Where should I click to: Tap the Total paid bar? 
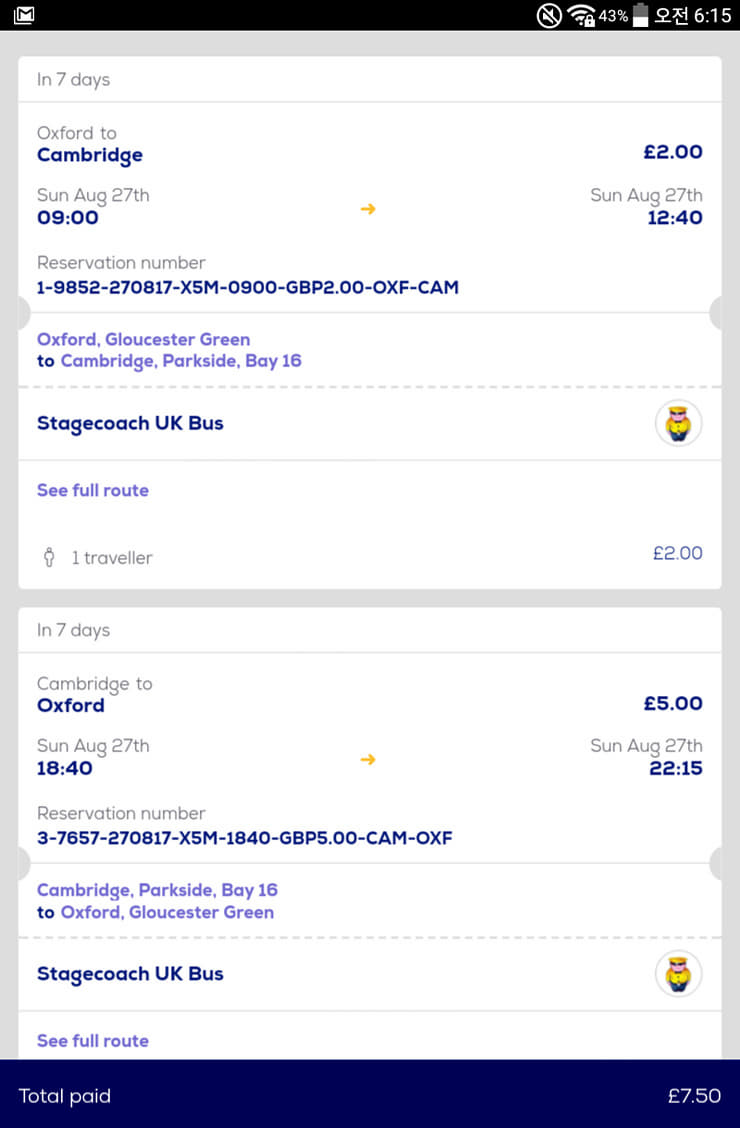[370, 1095]
